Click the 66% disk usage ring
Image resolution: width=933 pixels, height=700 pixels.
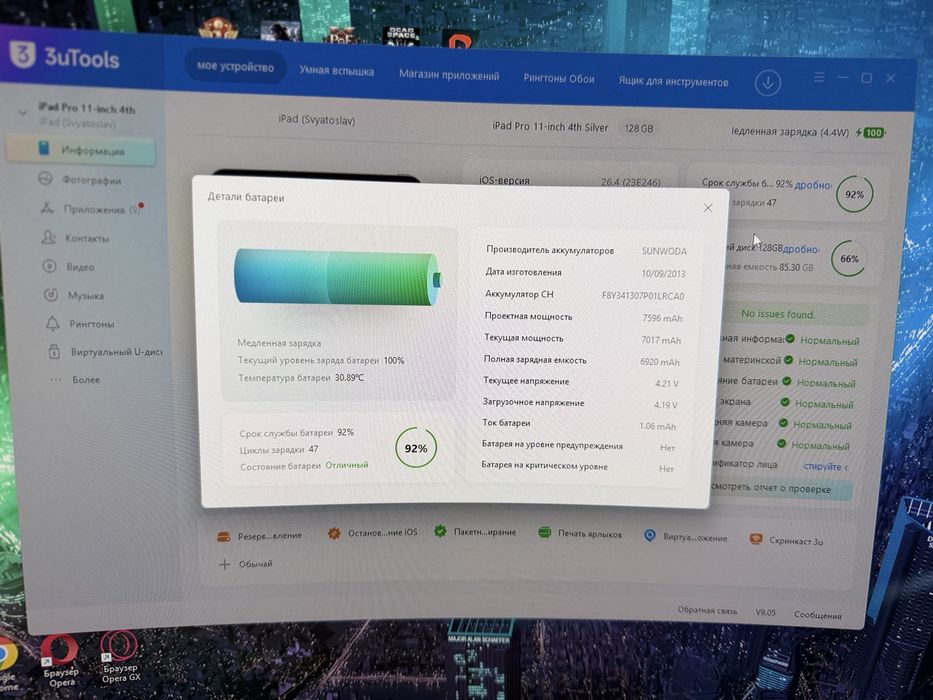tap(849, 259)
